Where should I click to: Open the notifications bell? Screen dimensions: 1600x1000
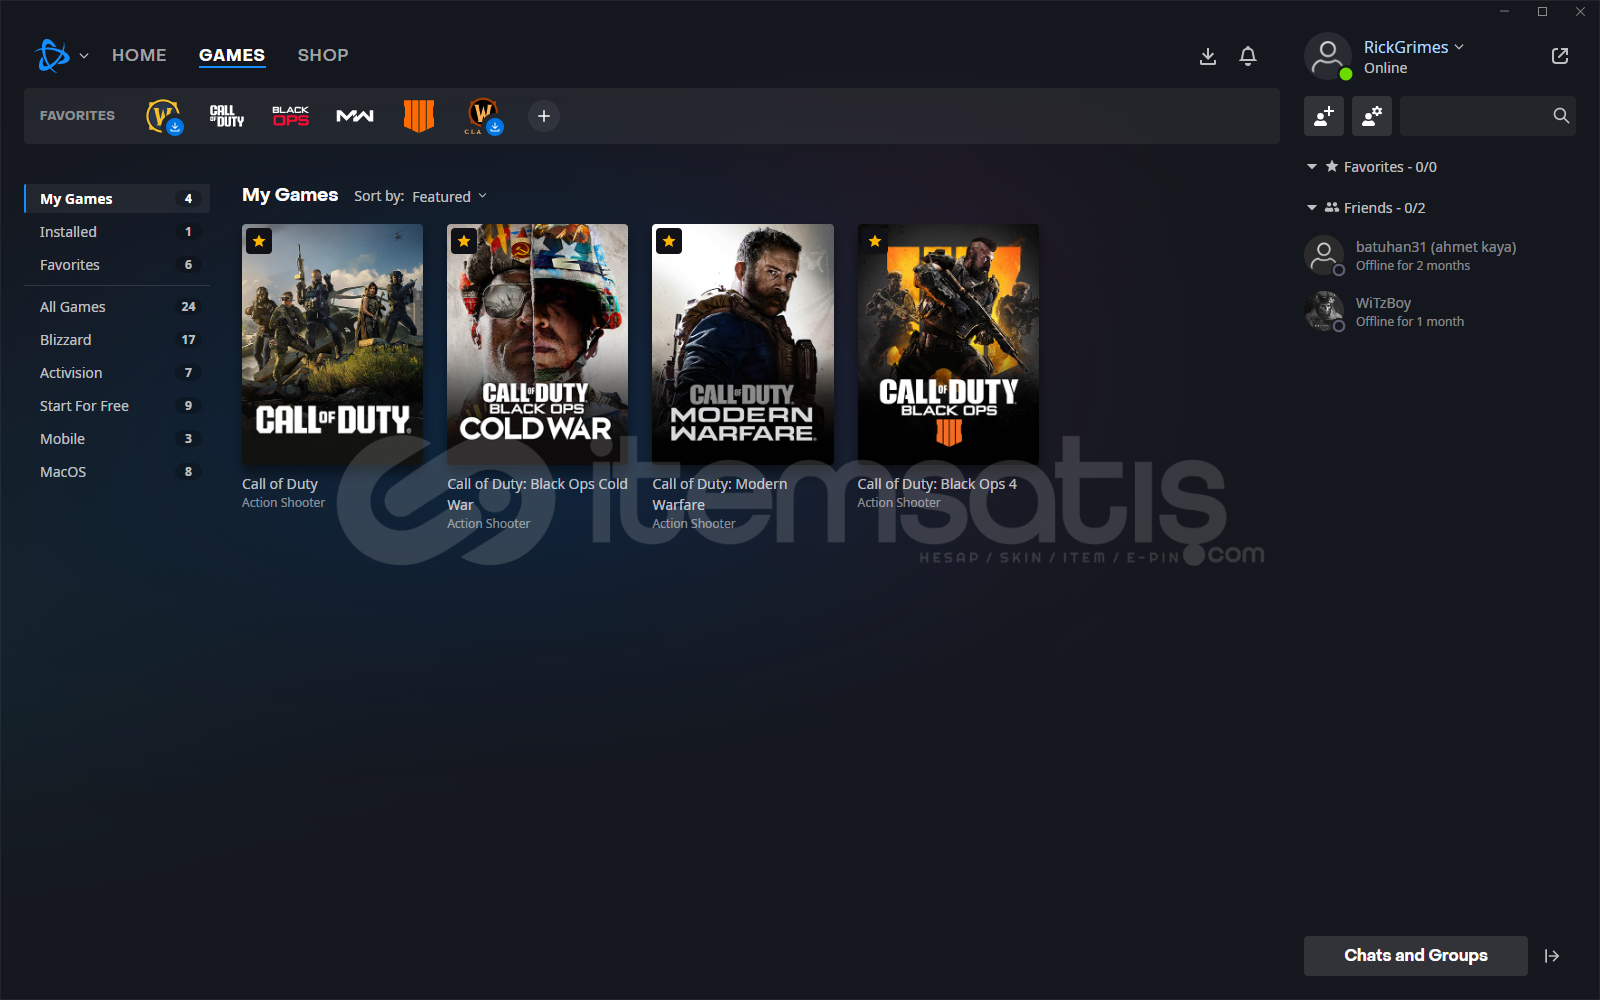pyautogui.click(x=1248, y=56)
